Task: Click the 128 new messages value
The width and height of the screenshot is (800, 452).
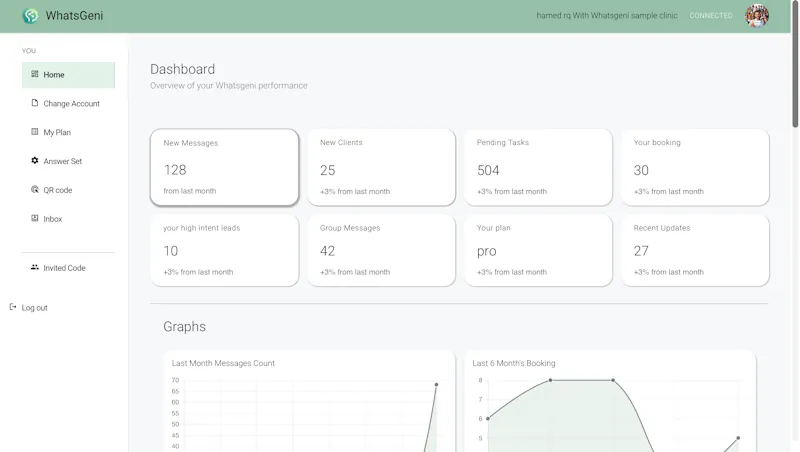Action: (175, 170)
